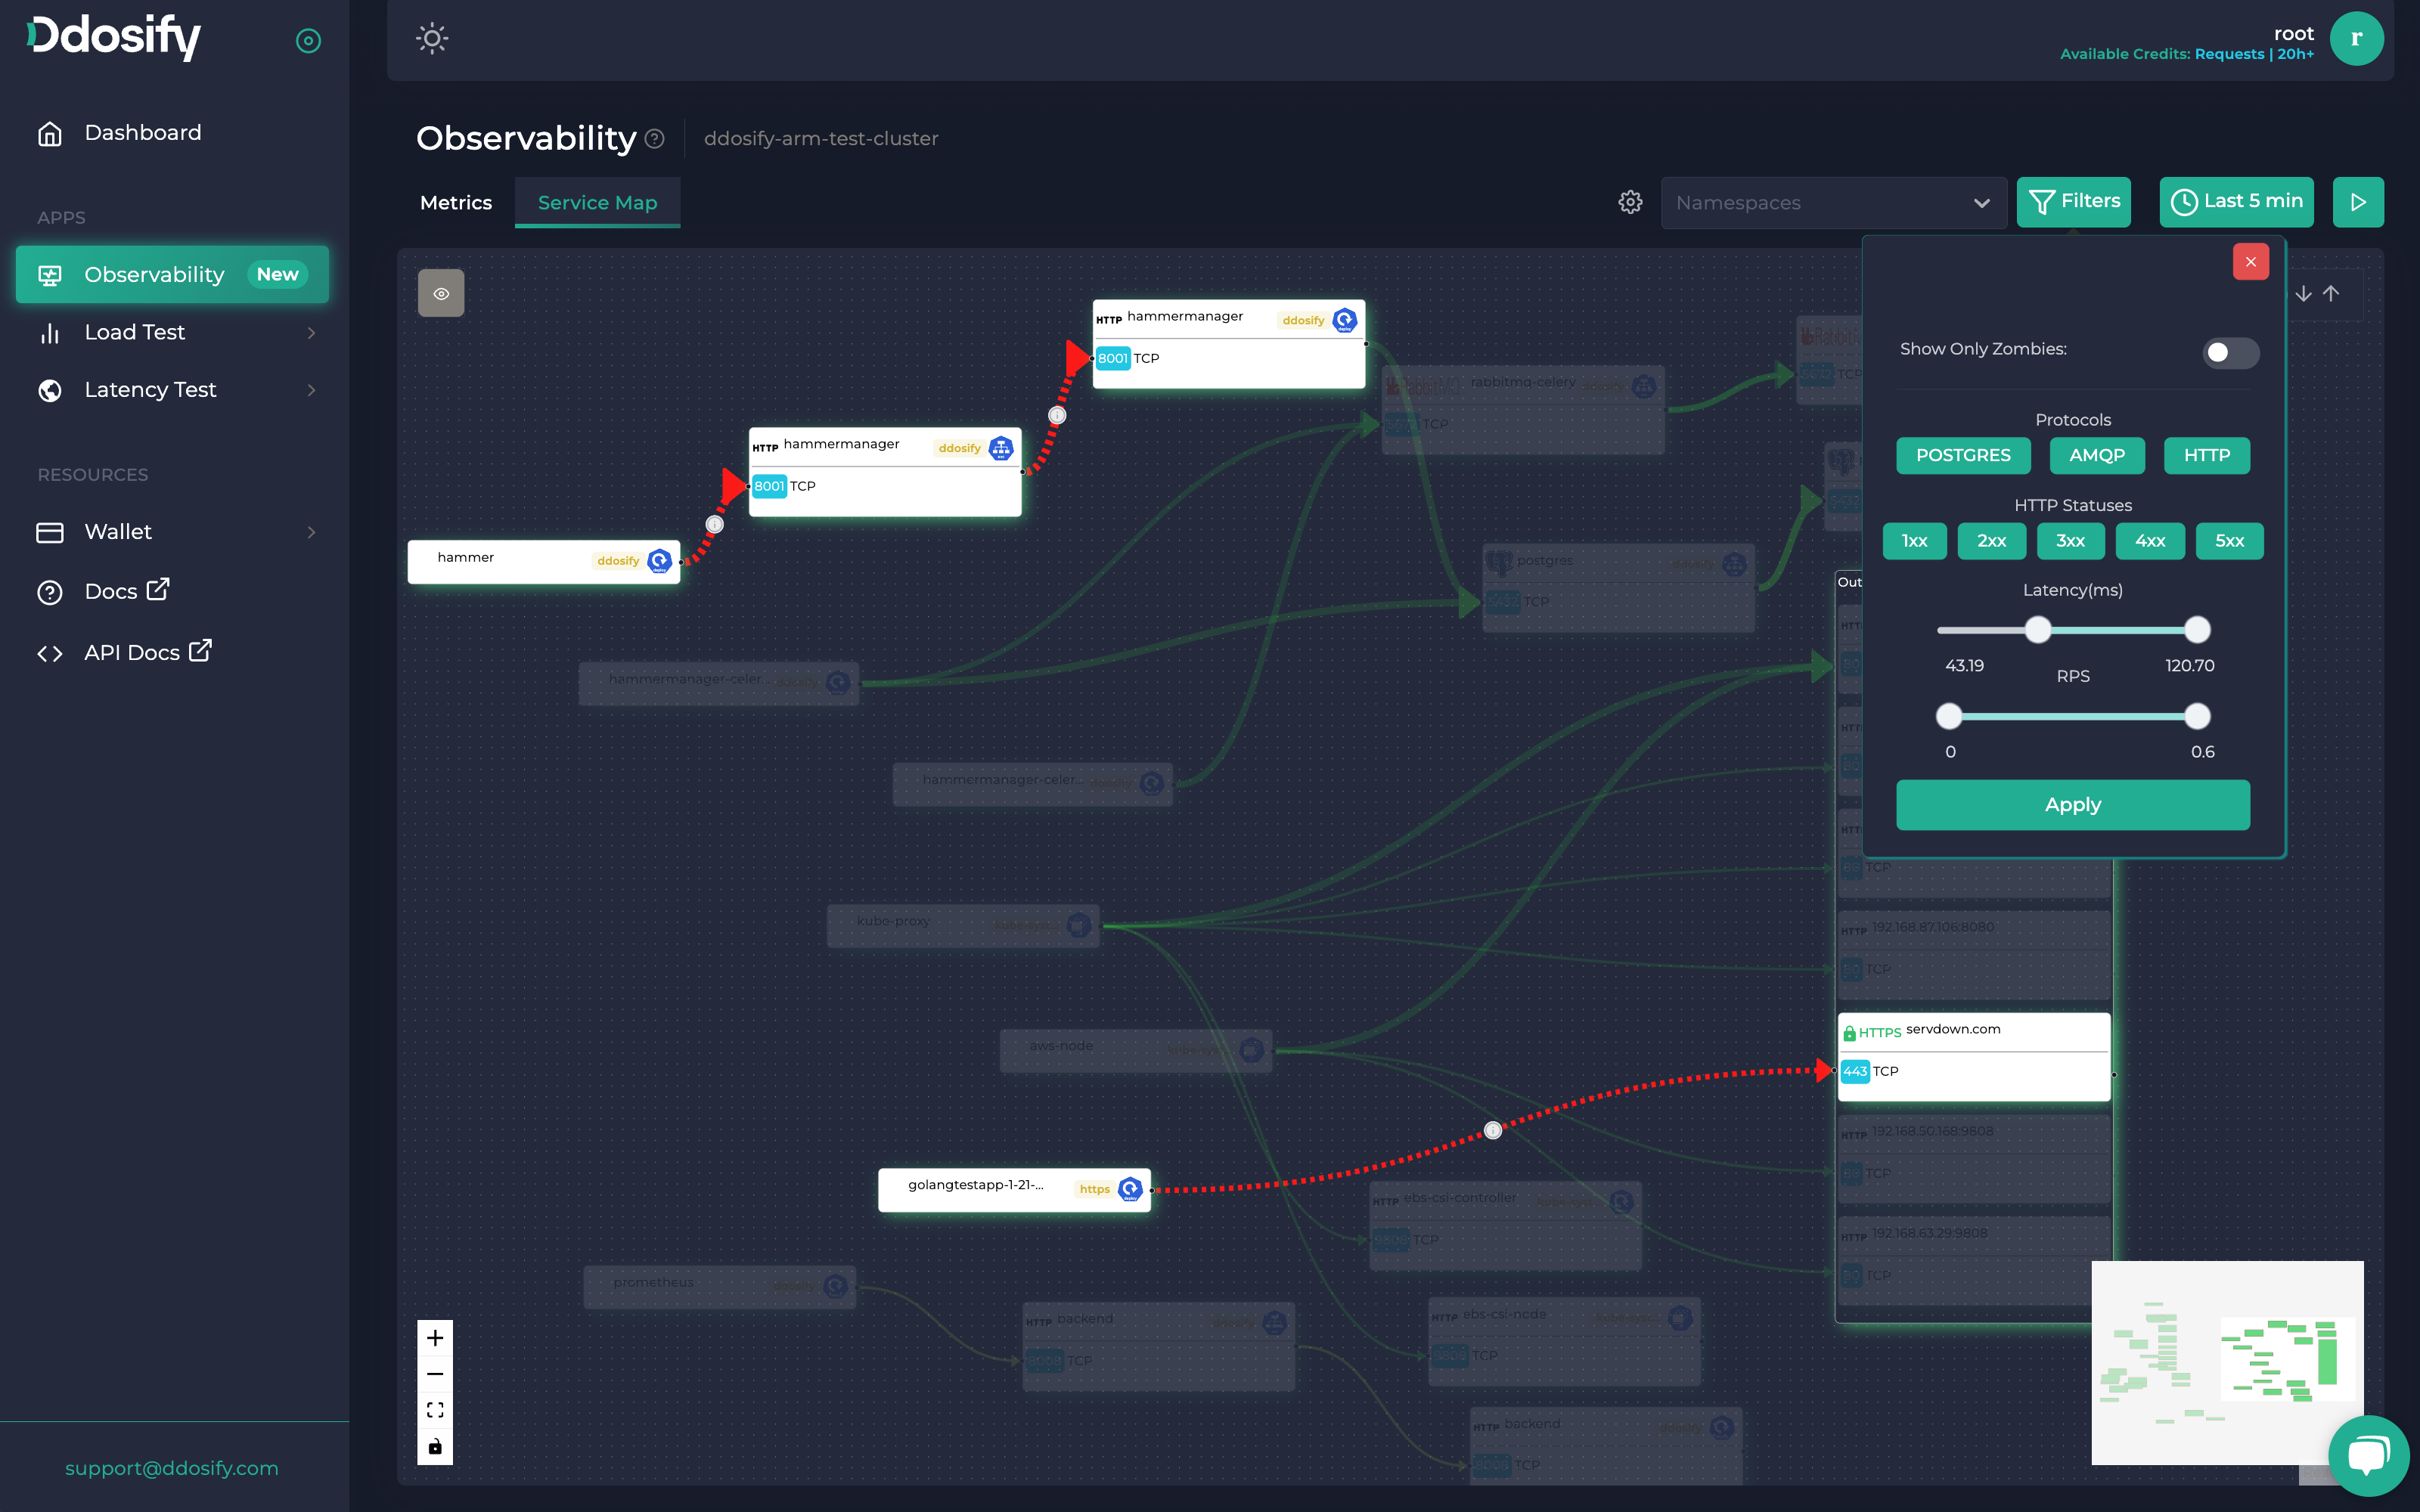Open Dashboard from the sidebar

[142, 133]
